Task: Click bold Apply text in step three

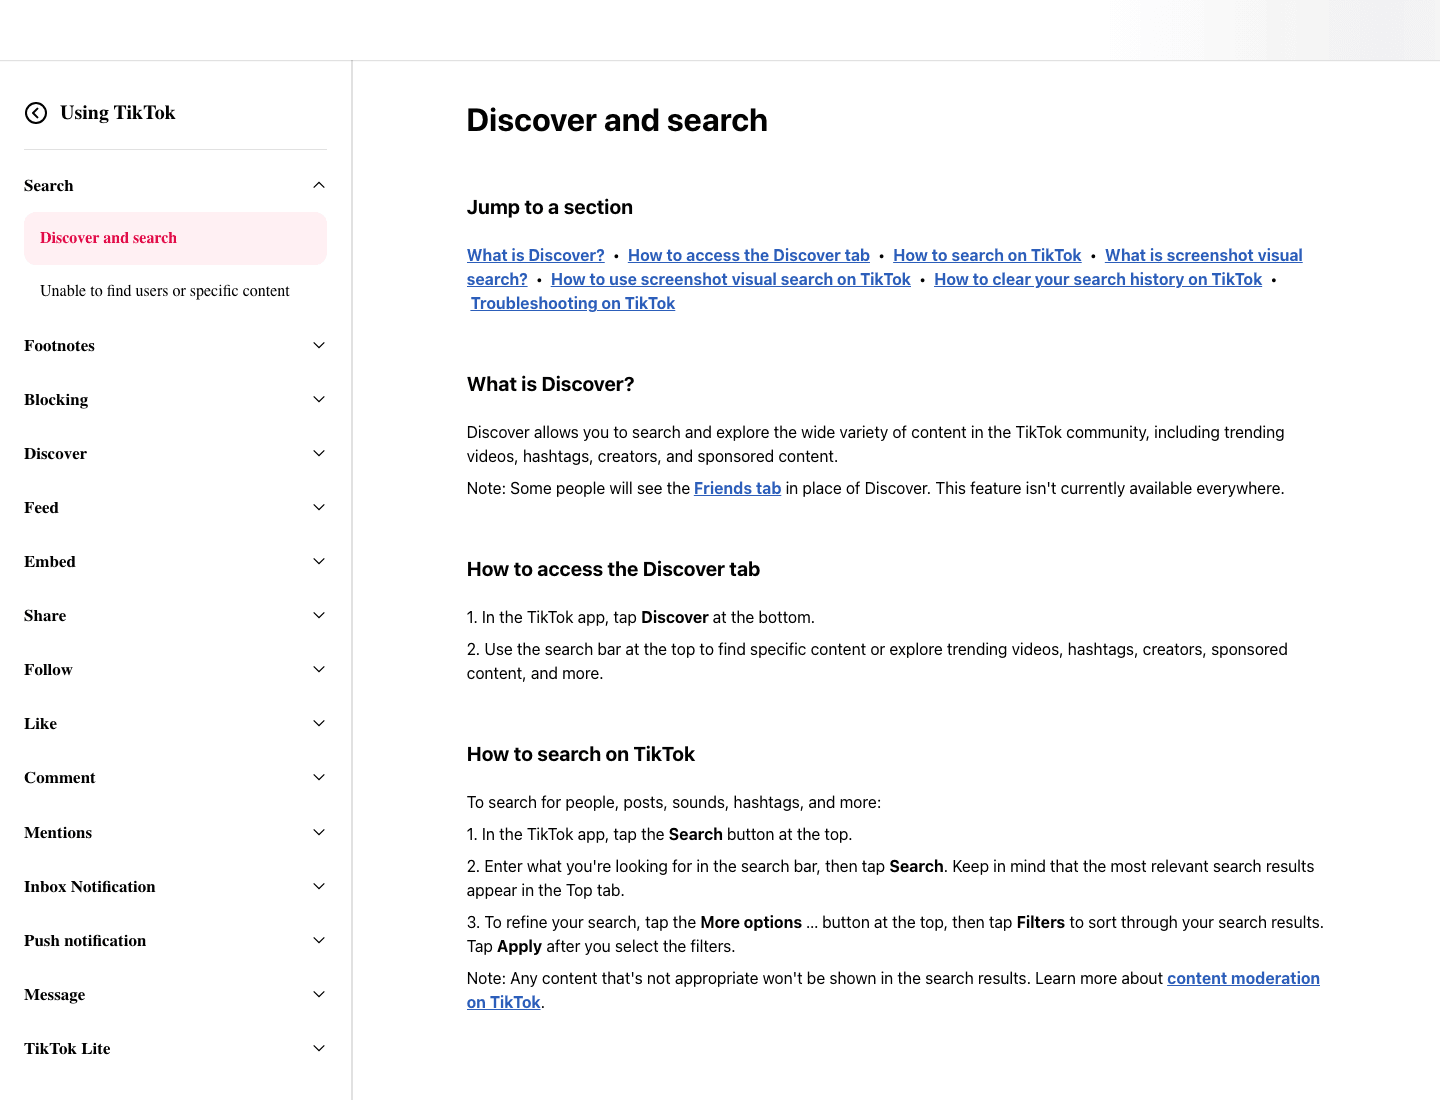Action: click(x=519, y=946)
